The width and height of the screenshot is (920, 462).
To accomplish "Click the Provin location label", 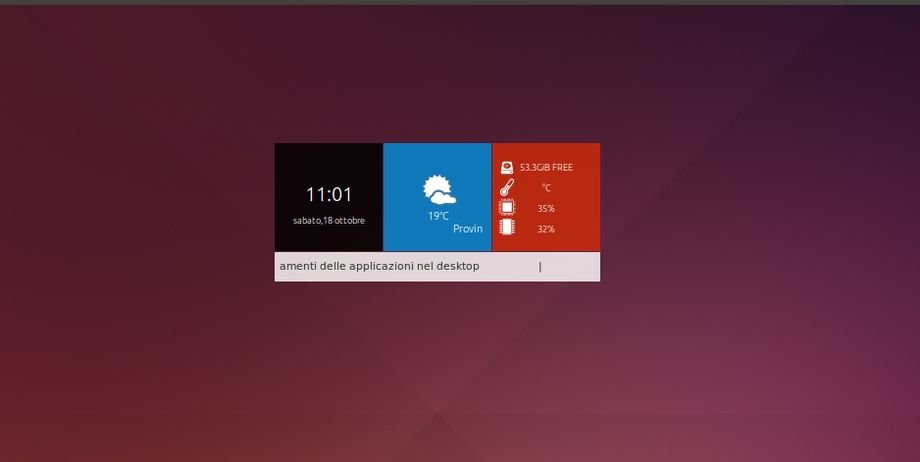I will pos(468,228).
